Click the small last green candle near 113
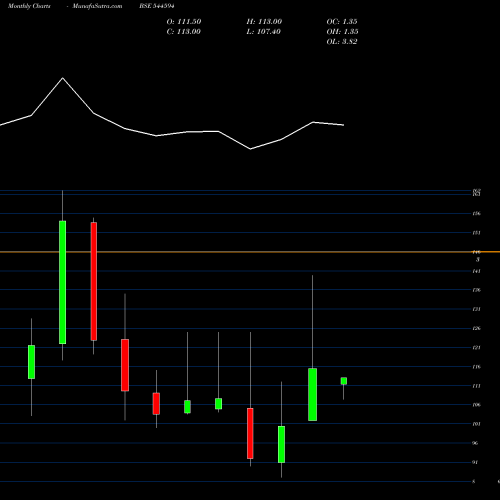Viewport: 500px width, 500px height. (344, 381)
